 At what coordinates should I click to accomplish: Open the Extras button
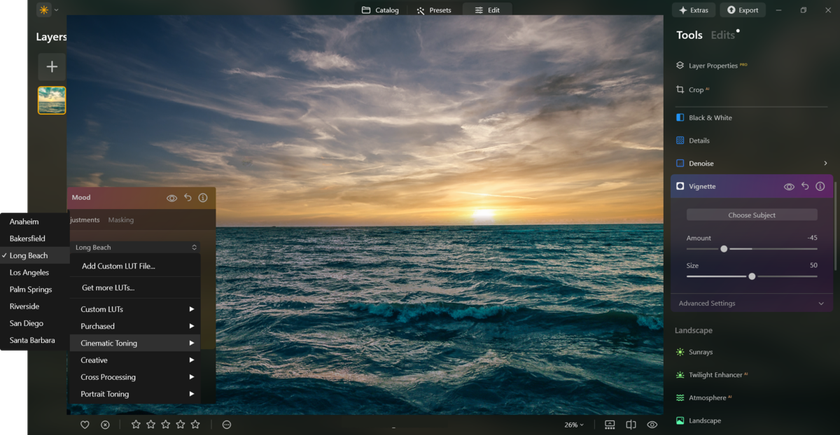[694, 10]
